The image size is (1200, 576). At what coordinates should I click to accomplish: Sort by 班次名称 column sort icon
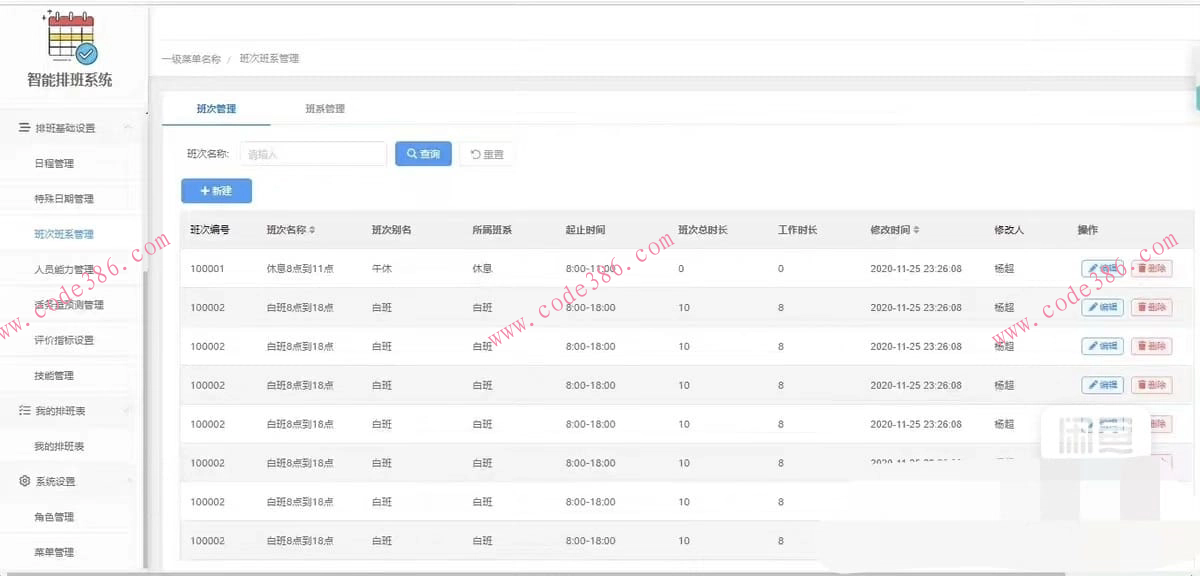point(312,230)
